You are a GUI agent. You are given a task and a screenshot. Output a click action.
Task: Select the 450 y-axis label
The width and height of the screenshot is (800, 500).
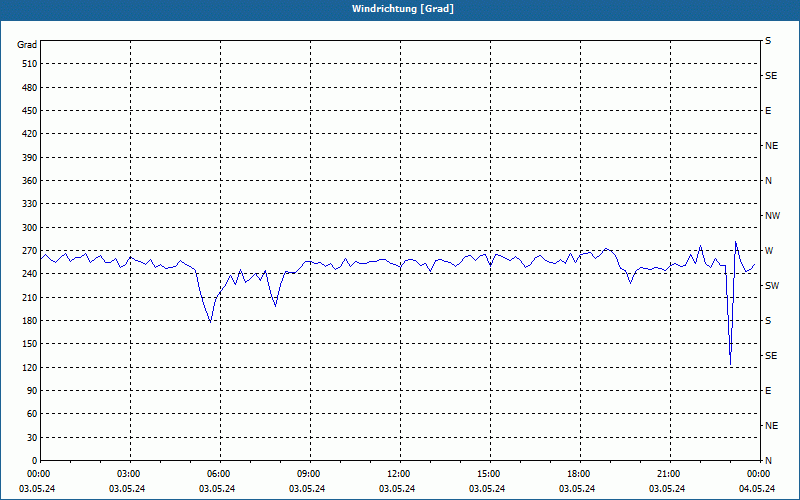(x=30, y=111)
